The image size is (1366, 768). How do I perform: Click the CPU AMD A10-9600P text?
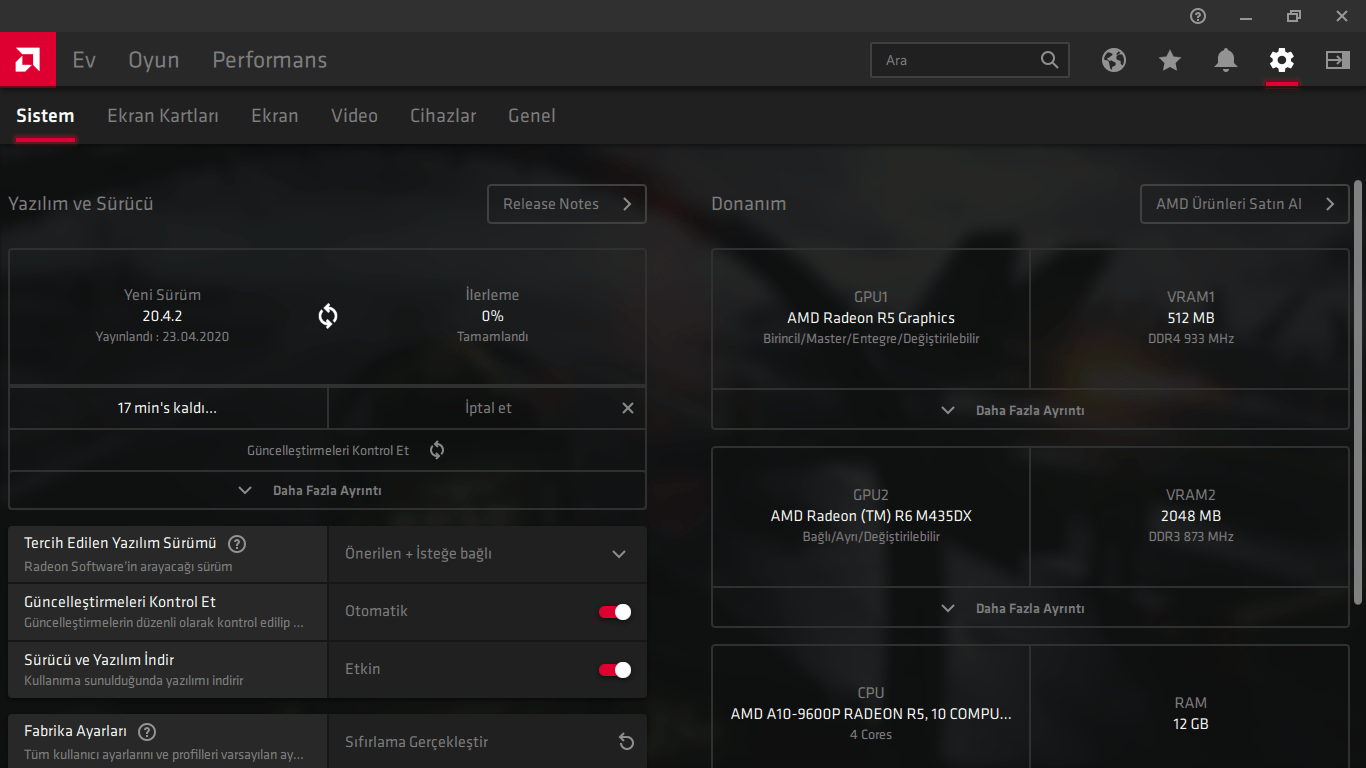pyautogui.click(x=871, y=714)
